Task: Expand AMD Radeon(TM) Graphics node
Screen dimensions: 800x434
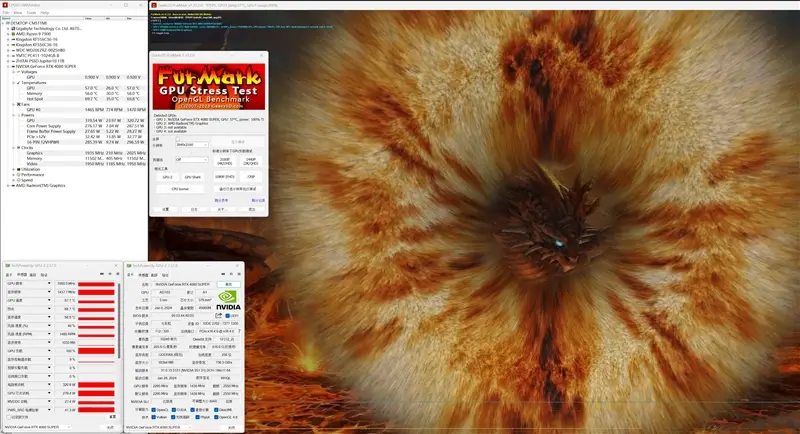Action: tap(8, 186)
